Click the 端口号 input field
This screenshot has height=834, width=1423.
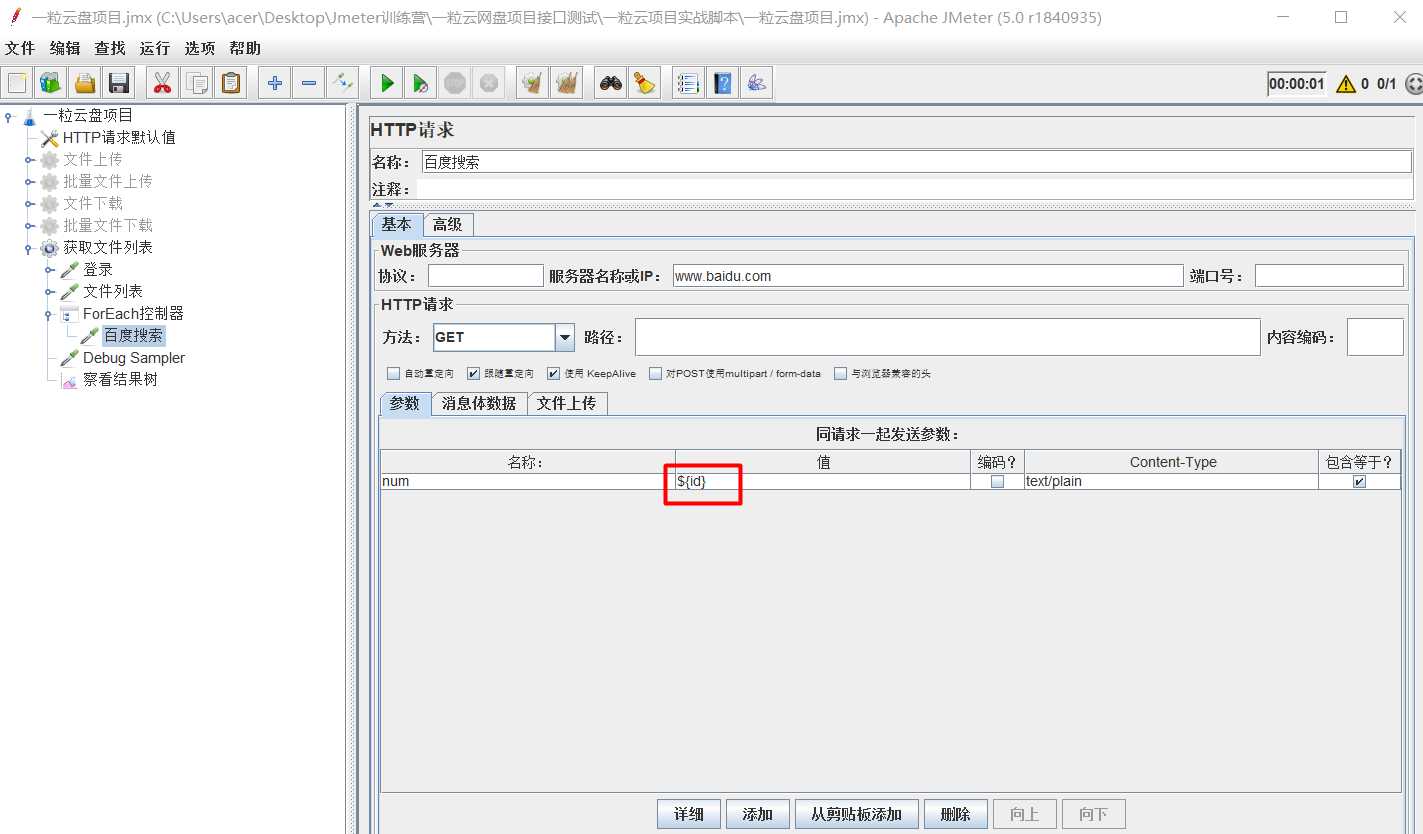tap(1329, 276)
